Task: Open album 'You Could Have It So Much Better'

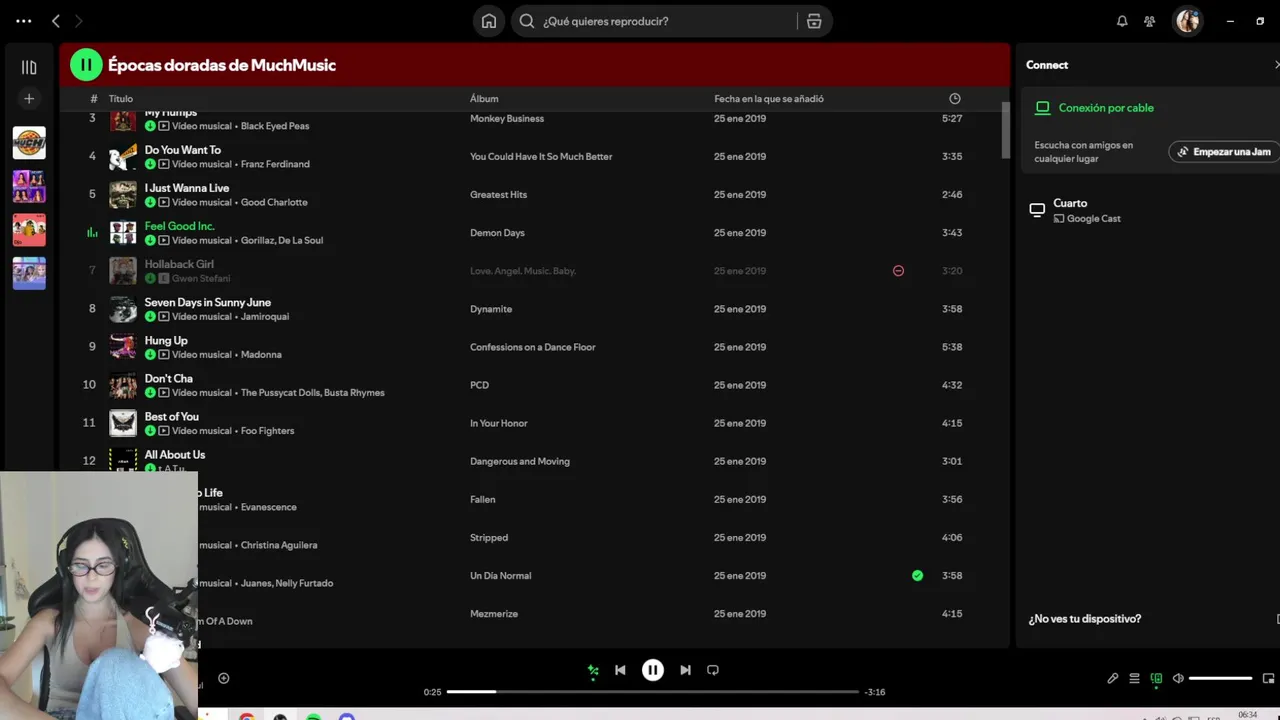Action: (x=541, y=157)
